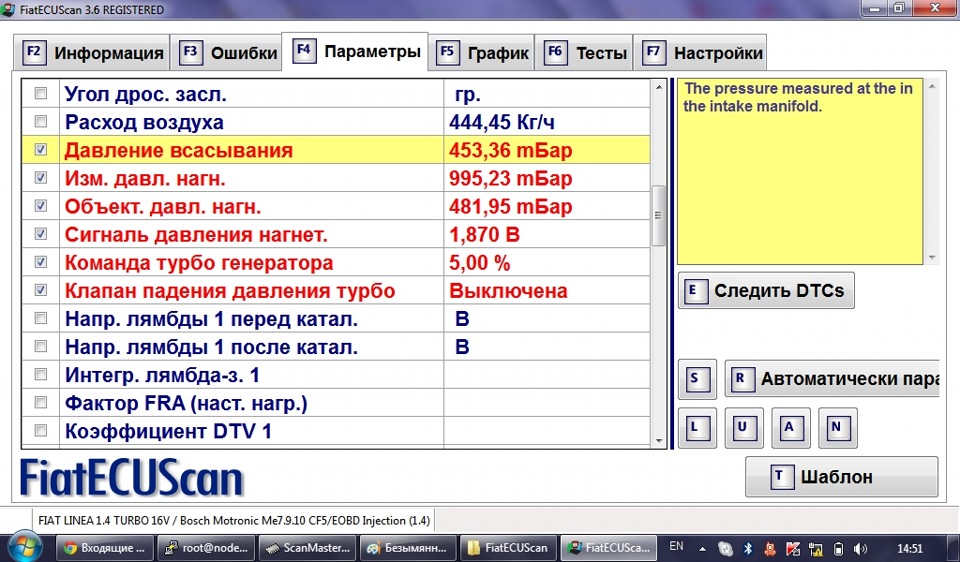
Task: Click the Автоматически пара button
Action: pyautogui.click(x=831, y=378)
